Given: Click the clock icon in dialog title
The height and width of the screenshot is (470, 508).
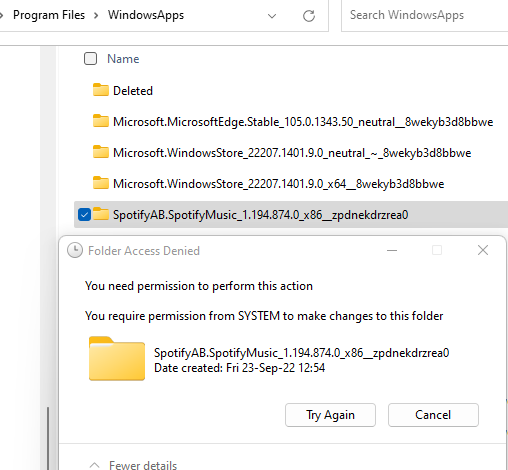Looking at the screenshot, I should [75, 250].
